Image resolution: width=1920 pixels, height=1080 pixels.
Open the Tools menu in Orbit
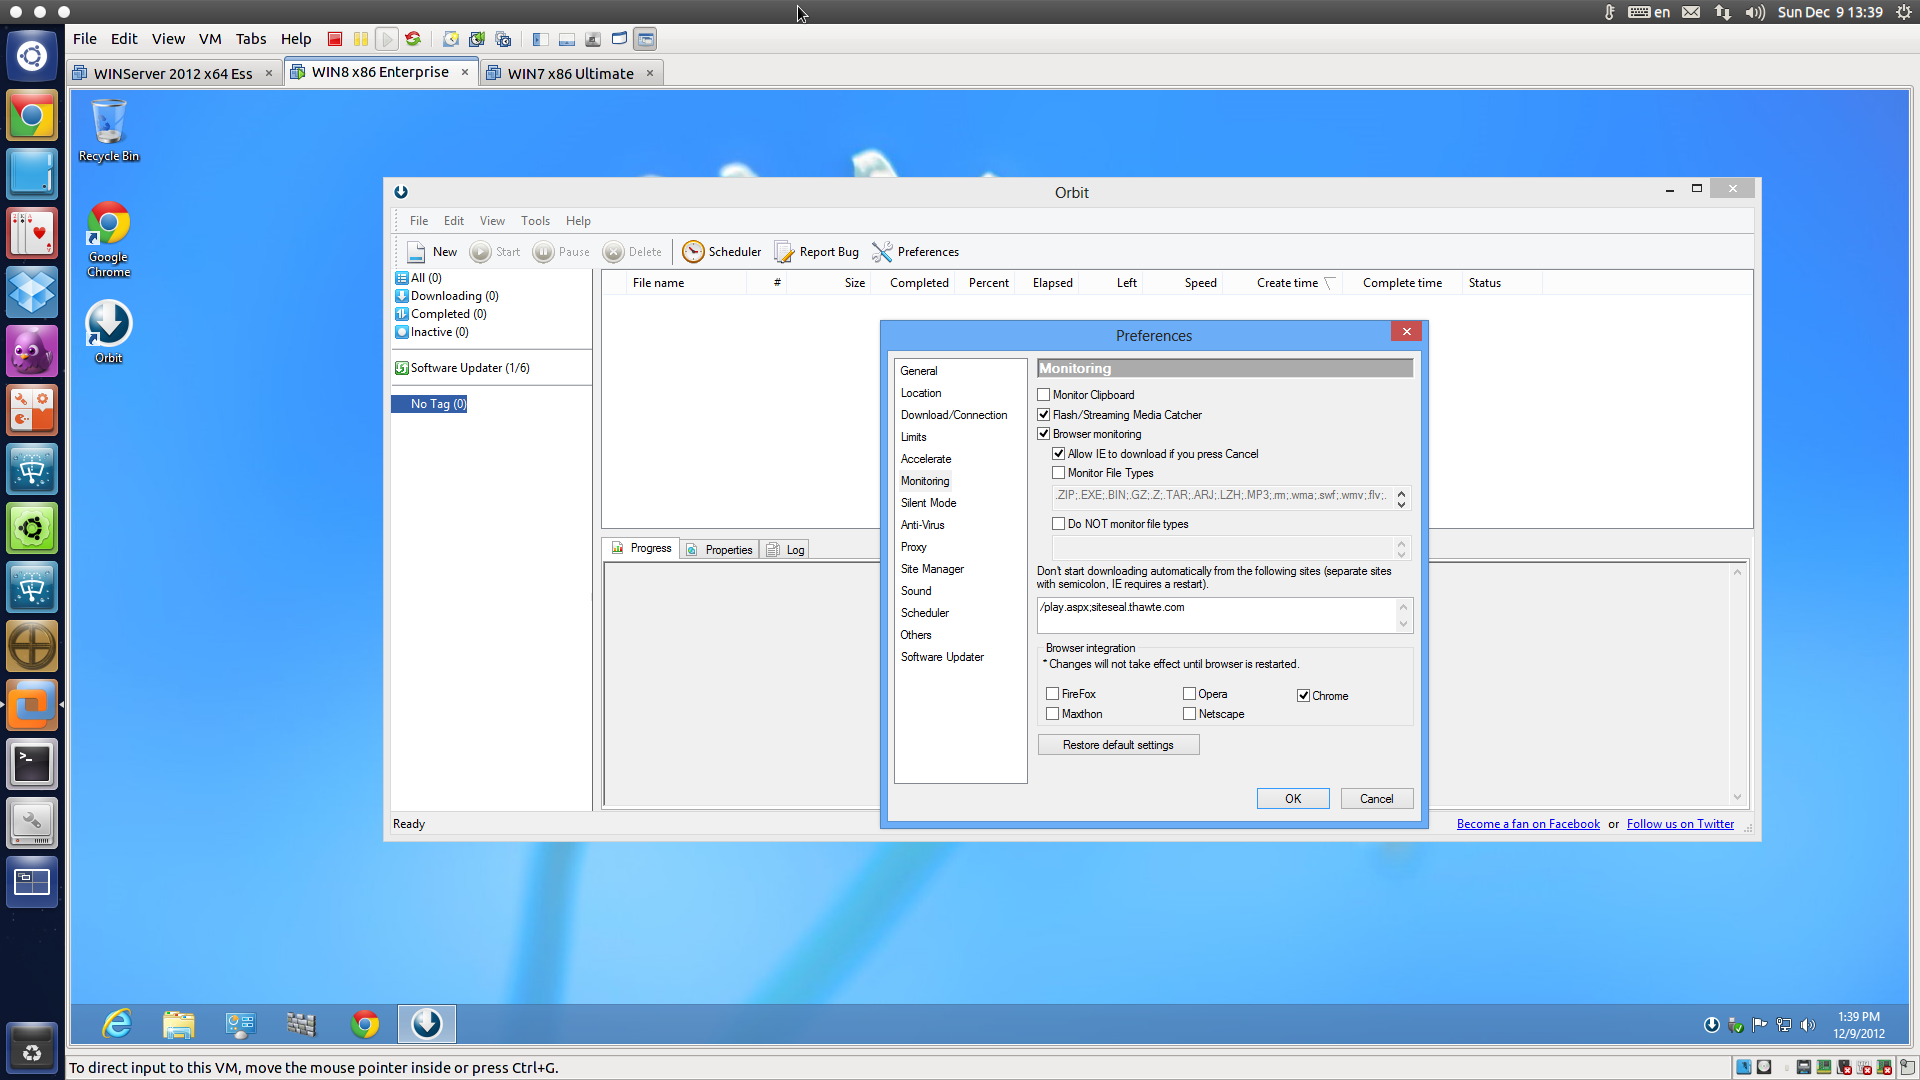coord(535,221)
